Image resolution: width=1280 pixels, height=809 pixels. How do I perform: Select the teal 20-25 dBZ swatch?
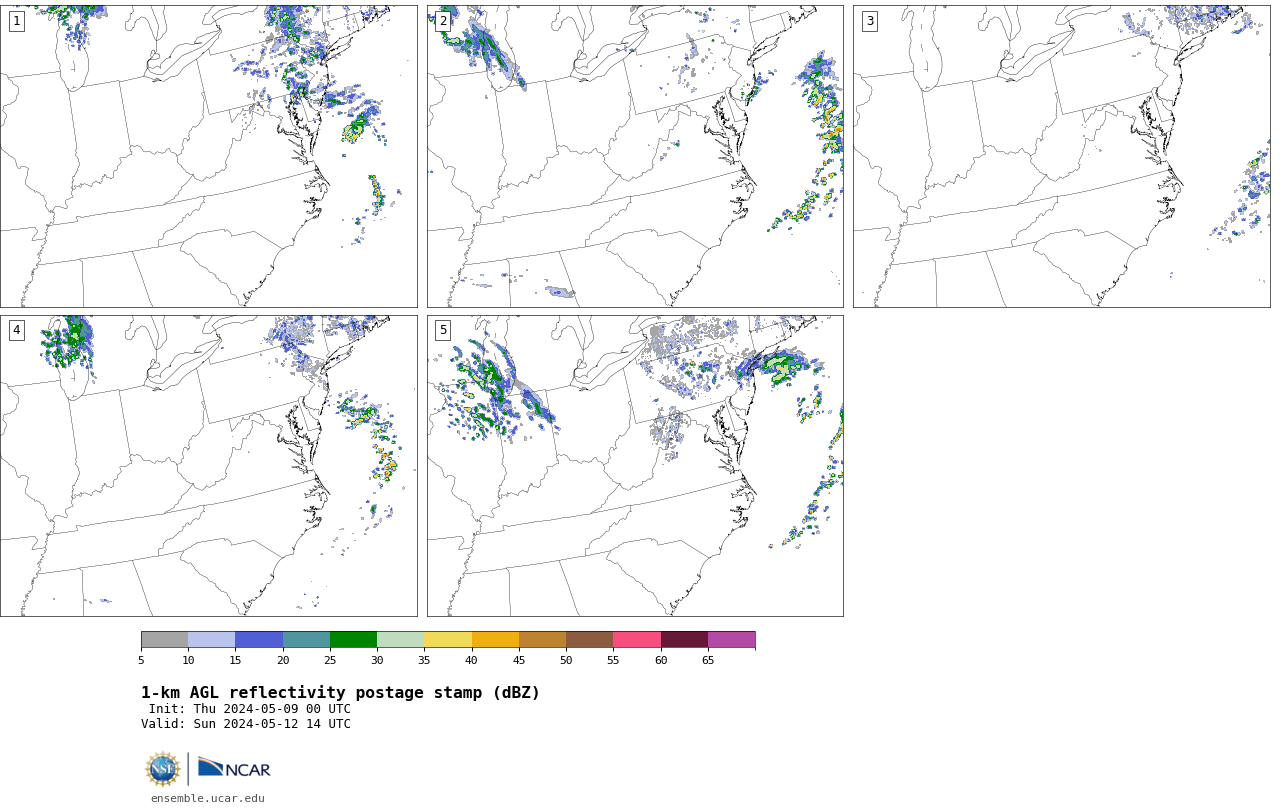click(306, 640)
